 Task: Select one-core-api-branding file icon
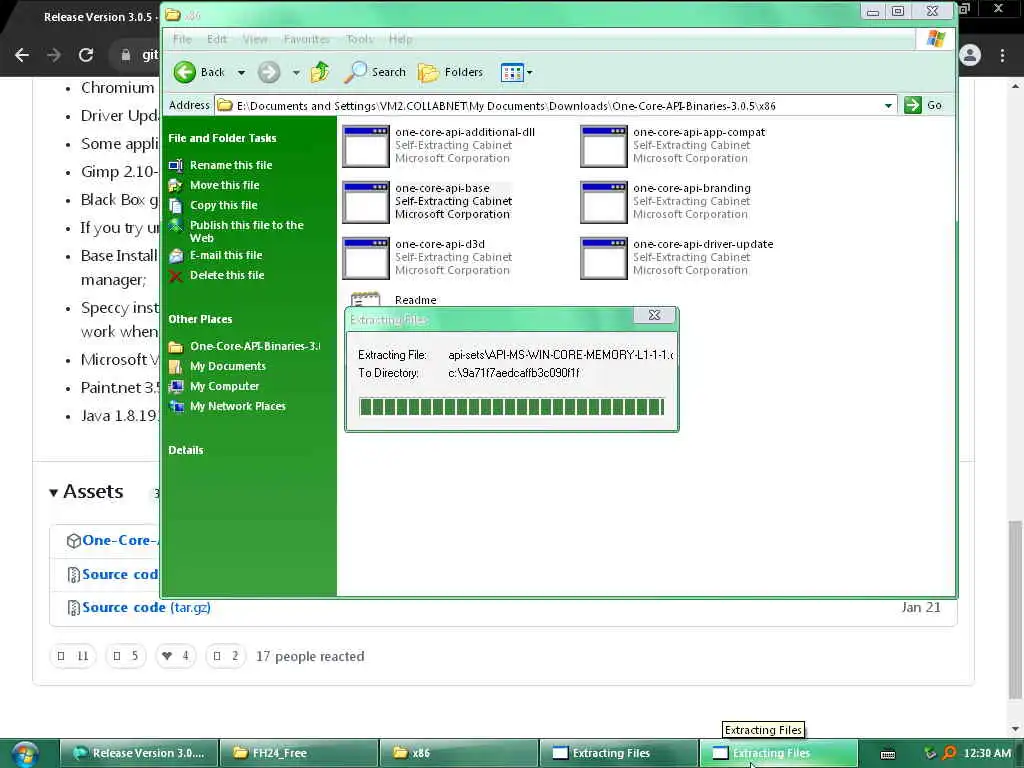tap(603, 202)
